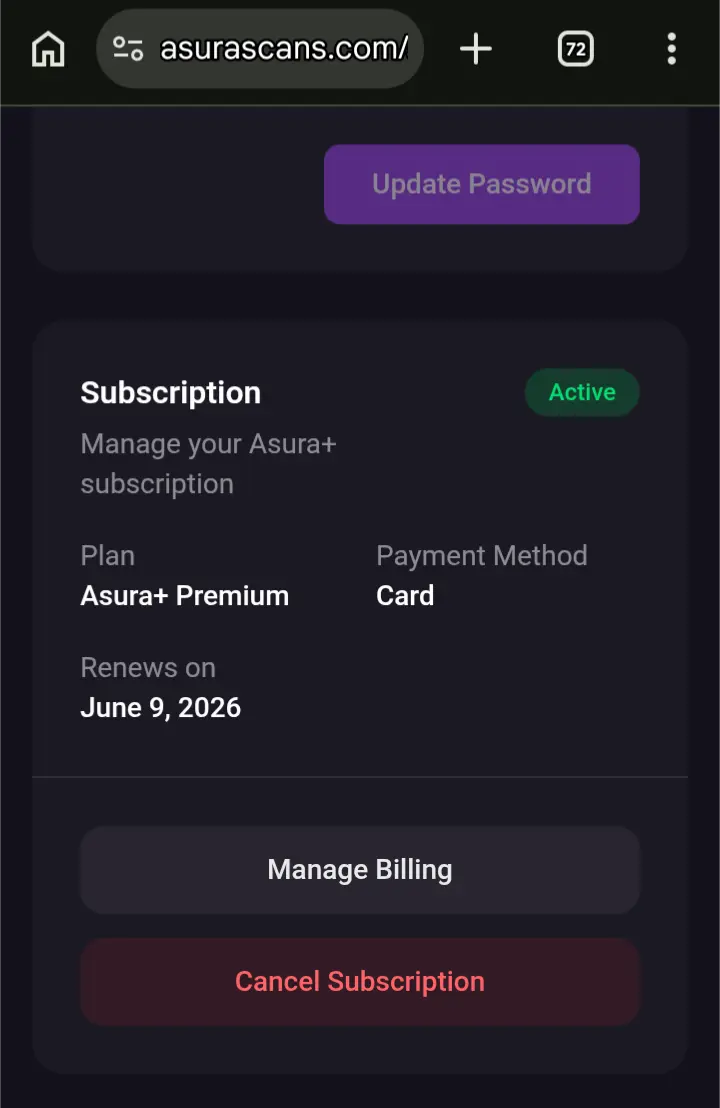Click the divider line above Manage Billing
Image resolution: width=720 pixels, height=1108 pixels.
click(360, 777)
